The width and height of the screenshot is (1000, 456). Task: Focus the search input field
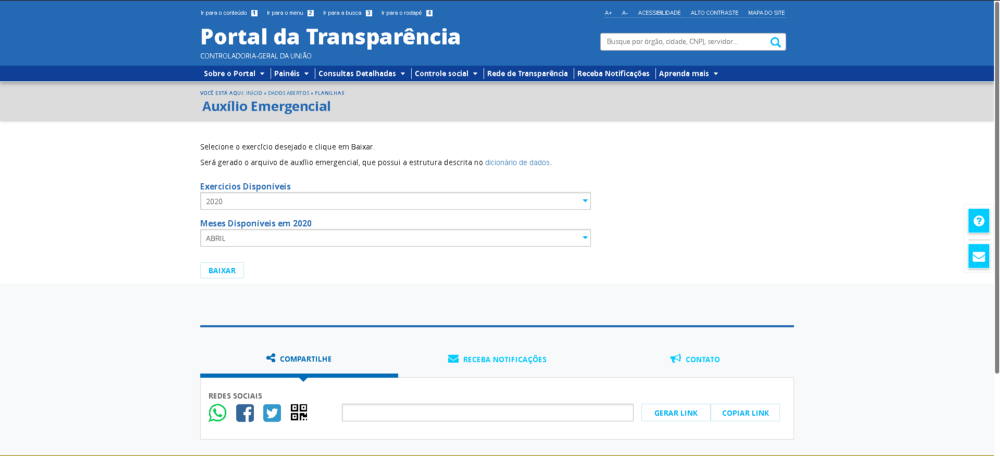click(684, 42)
